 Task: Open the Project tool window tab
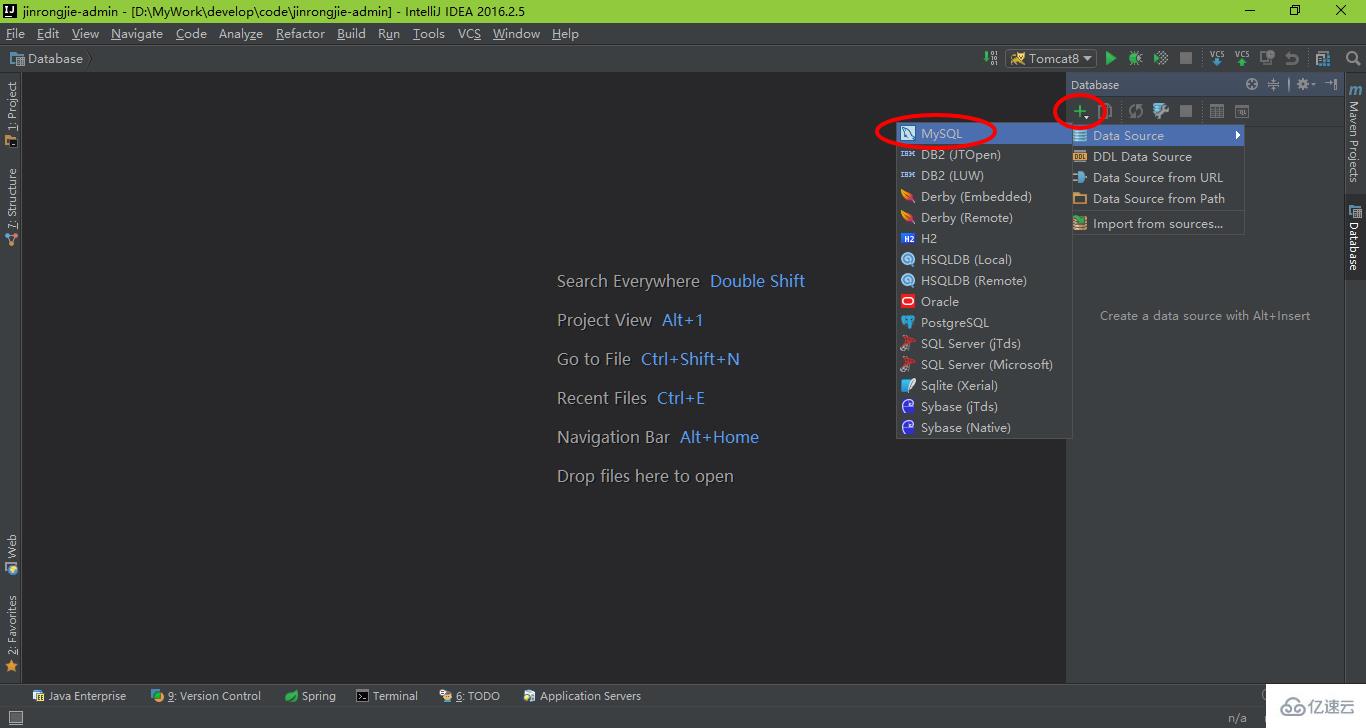(12, 113)
